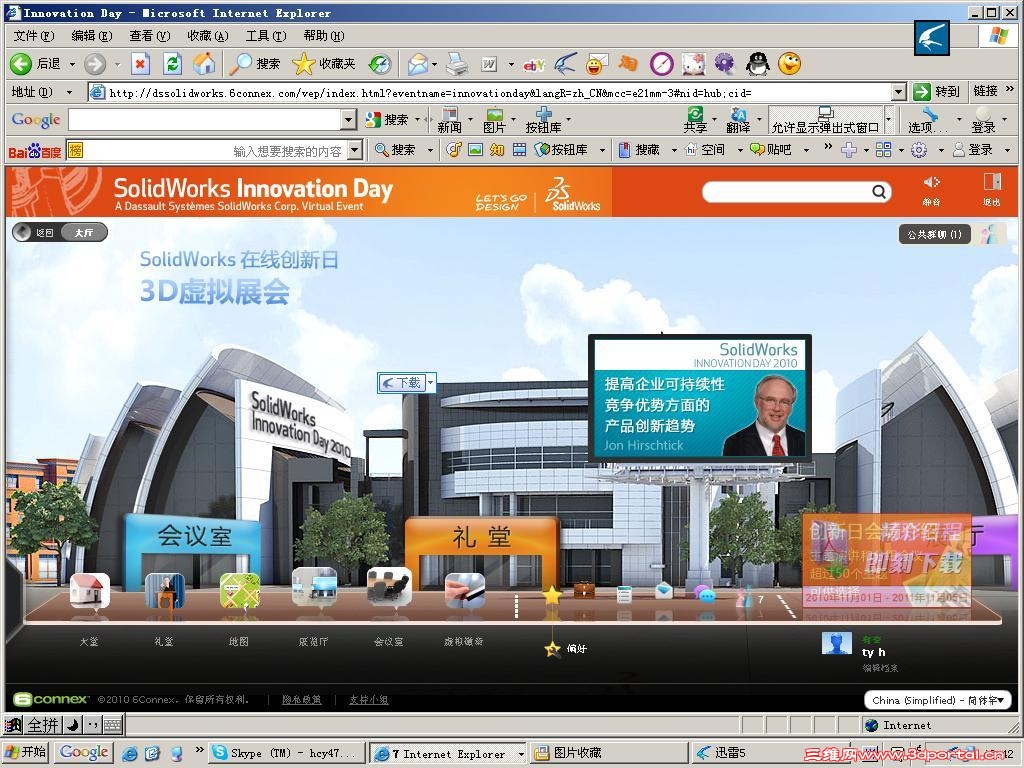Open the 地图 map dock icon
Screen dimensions: 1024x768
click(240, 591)
